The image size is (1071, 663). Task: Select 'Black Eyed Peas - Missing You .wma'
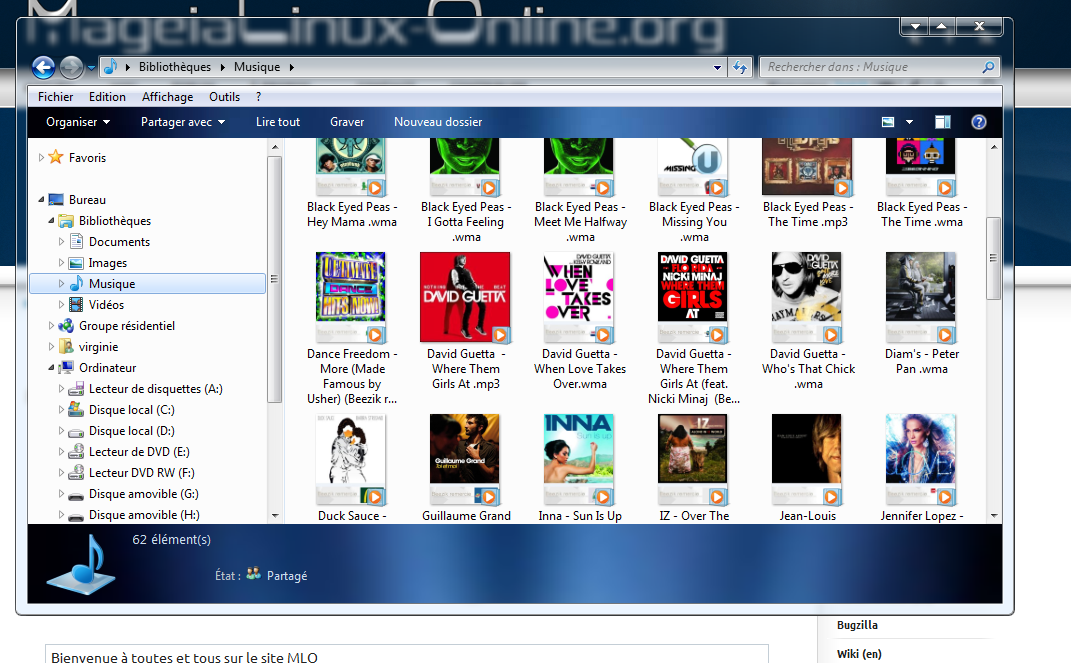coord(693,191)
